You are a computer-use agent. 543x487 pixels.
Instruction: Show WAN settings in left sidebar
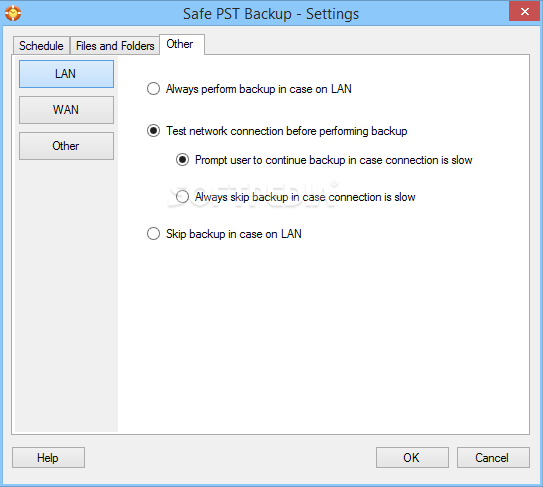tap(66, 110)
